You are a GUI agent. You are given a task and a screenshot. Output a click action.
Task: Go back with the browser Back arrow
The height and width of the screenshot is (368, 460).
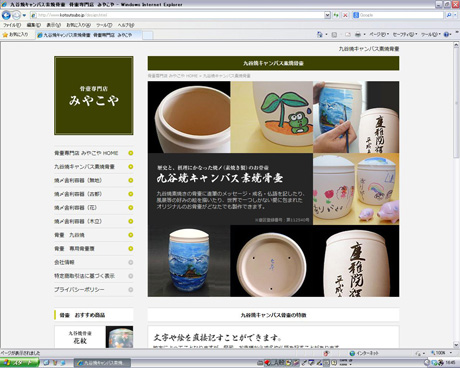tap(6, 15)
